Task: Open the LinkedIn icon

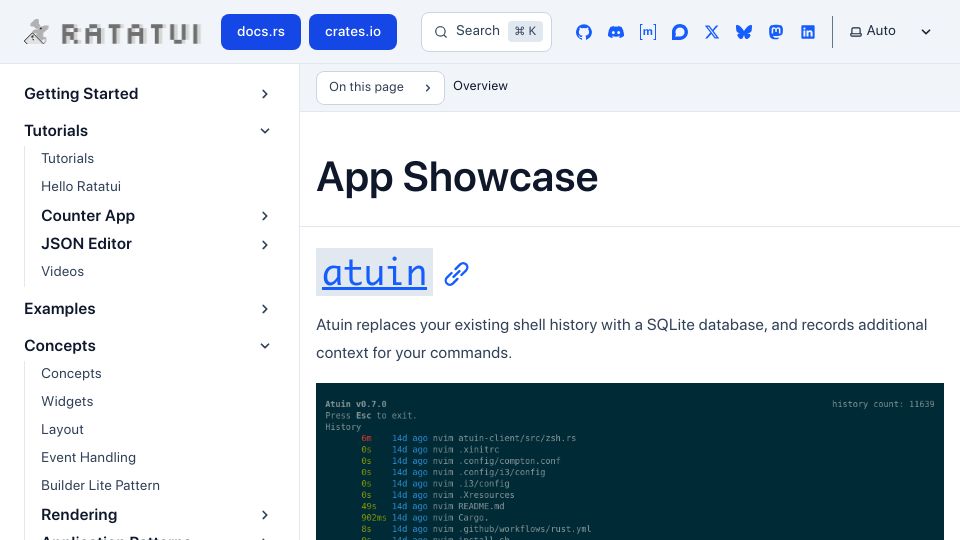Action: coord(808,32)
